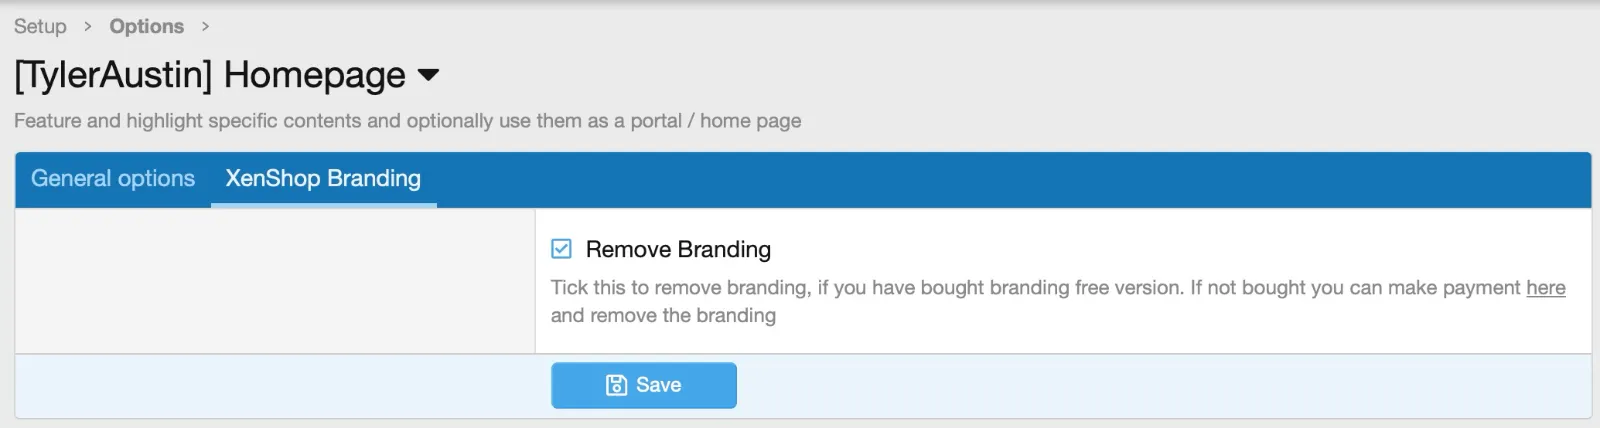This screenshot has height=428, width=1600.
Task: Click the "and remove the branding" hint line
Action: pyautogui.click(x=663, y=316)
